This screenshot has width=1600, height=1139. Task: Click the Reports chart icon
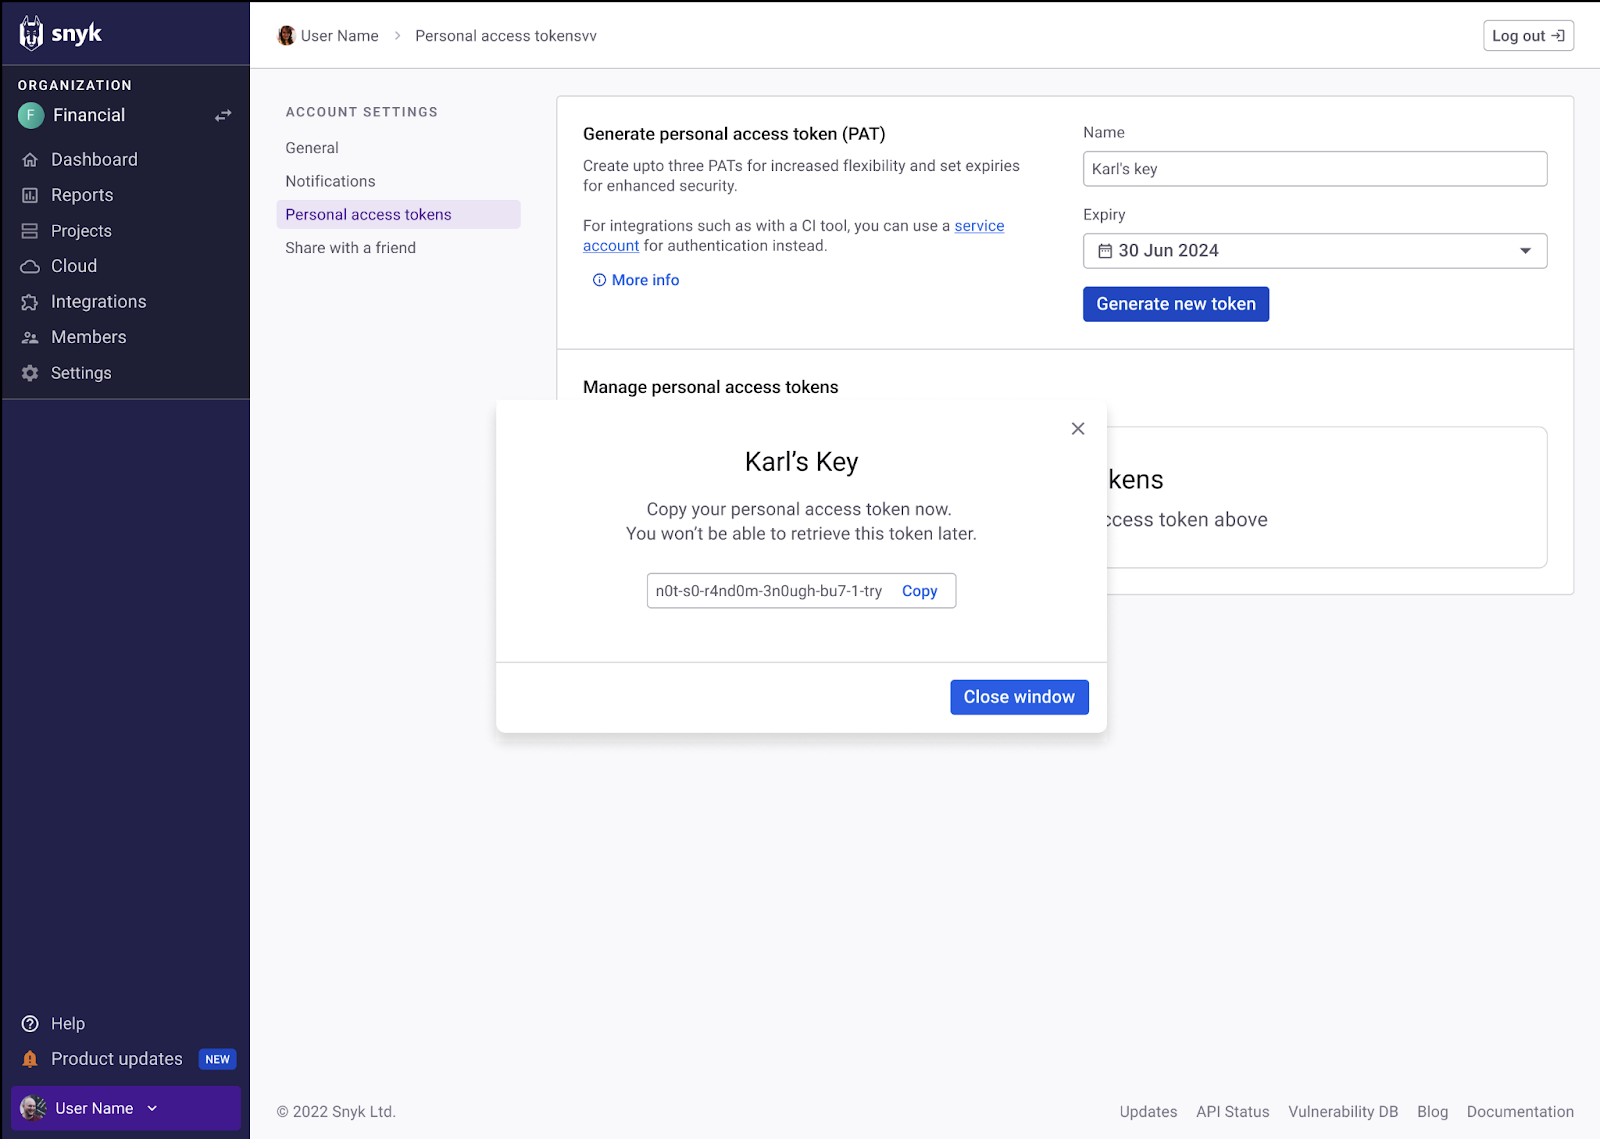point(30,195)
